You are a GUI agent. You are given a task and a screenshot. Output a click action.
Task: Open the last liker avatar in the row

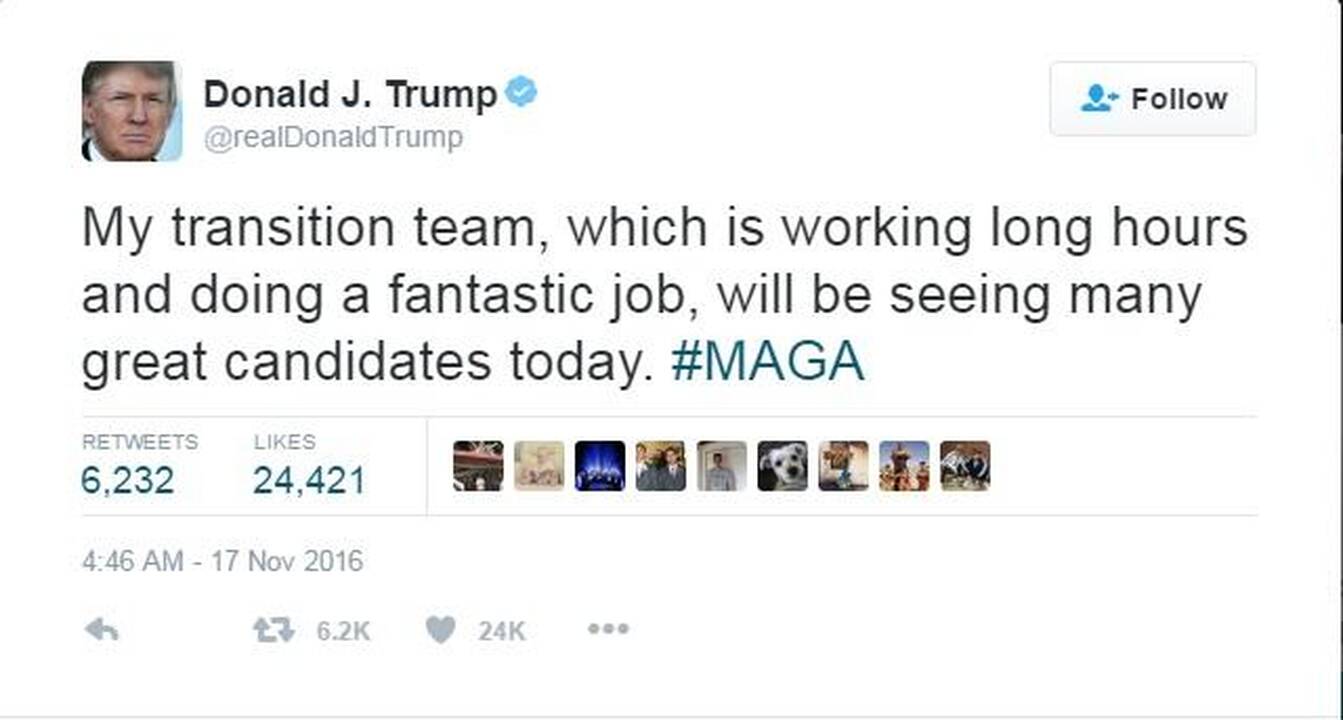[x=965, y=466]
